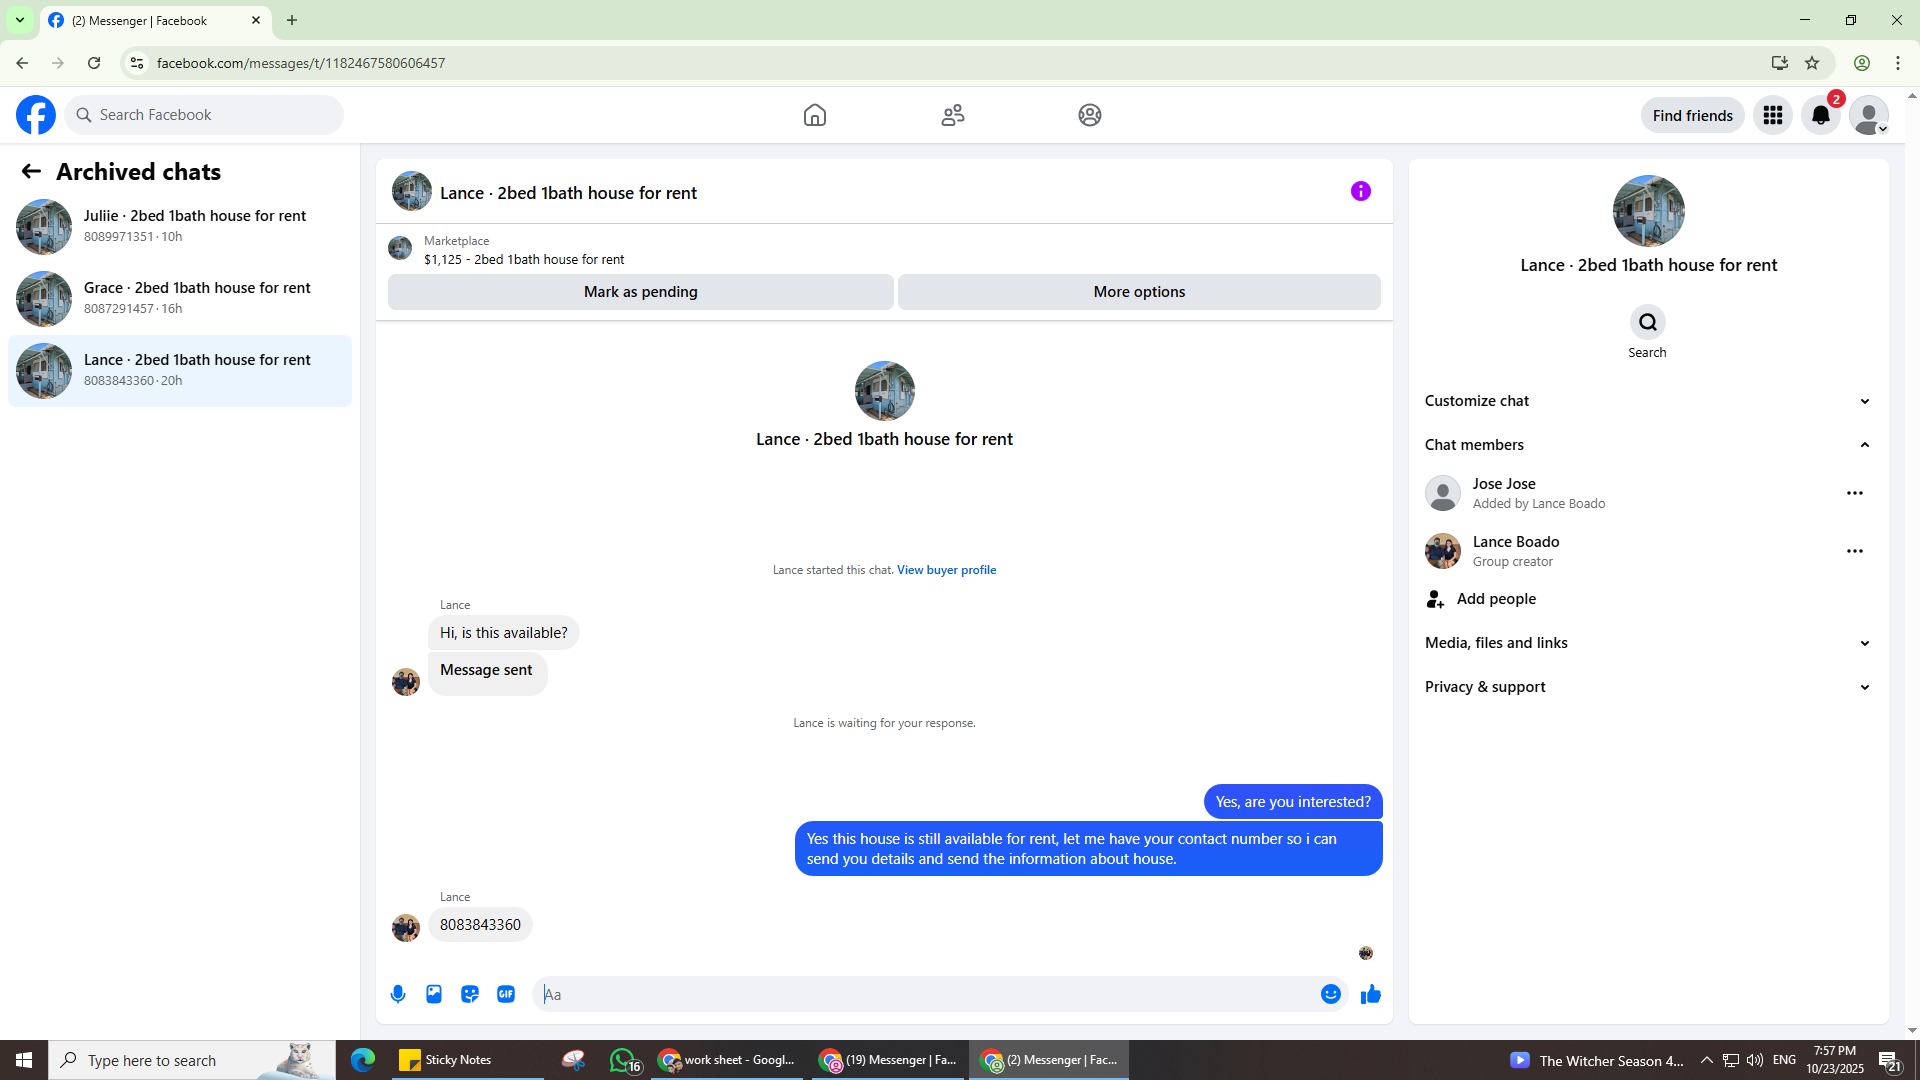Image resolution: width=1920 pixels, height=1080 pixels.
Task: Go to Facebook Home tab
Action: pyautogui.click(x=814, y=115)
